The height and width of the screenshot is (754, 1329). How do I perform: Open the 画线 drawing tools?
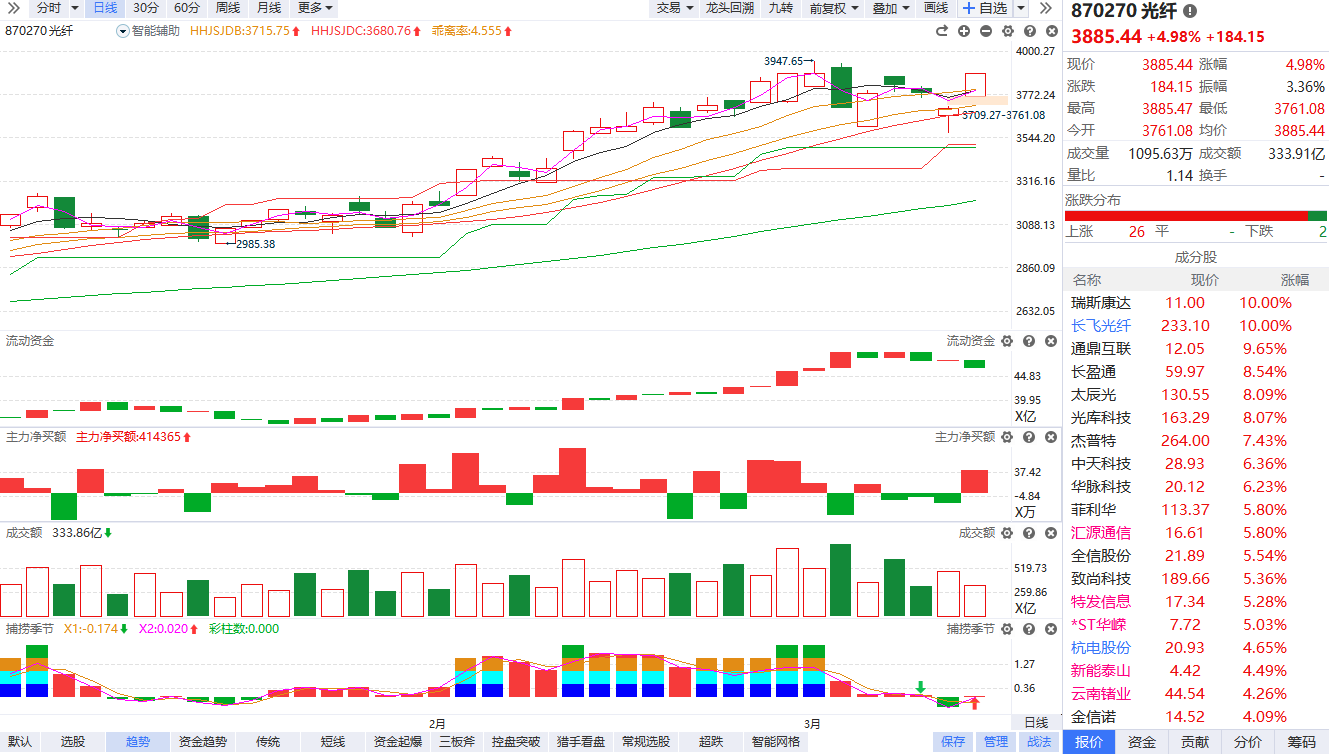coord(936,8)
